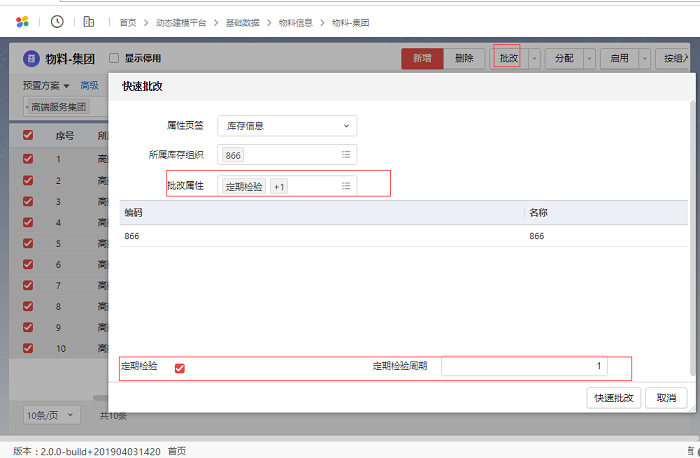Uncheck the checkbox for row 6
This screenshot has width=700, height=458.
click(28, 264)
